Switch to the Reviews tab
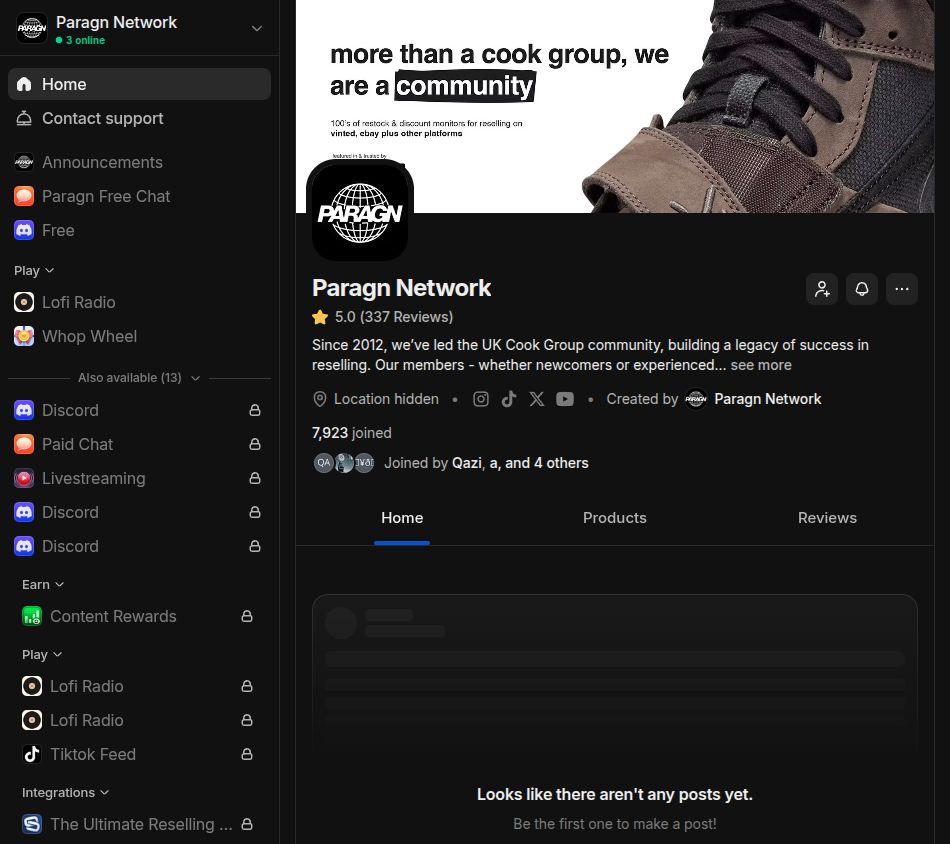Screen dimensions: 950x844 [828, 518]
